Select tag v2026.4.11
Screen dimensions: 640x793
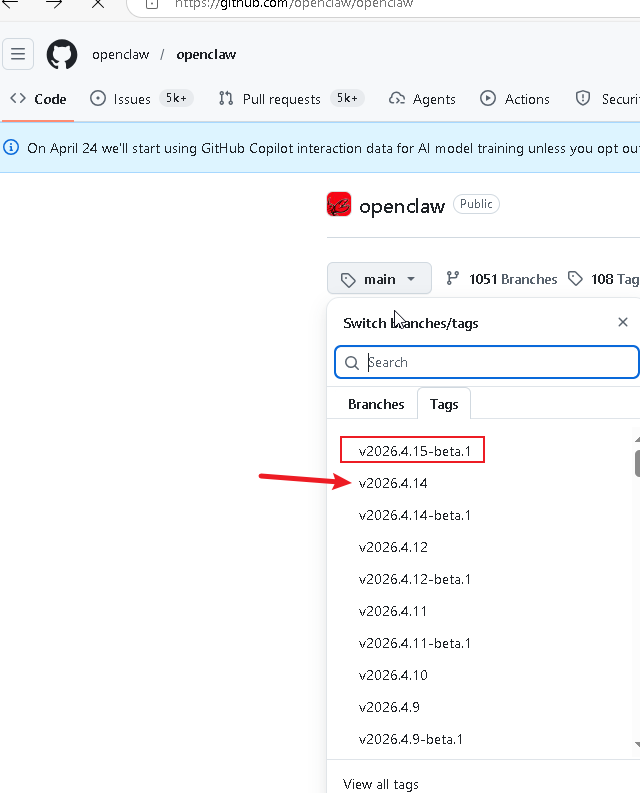click(393, 611)
